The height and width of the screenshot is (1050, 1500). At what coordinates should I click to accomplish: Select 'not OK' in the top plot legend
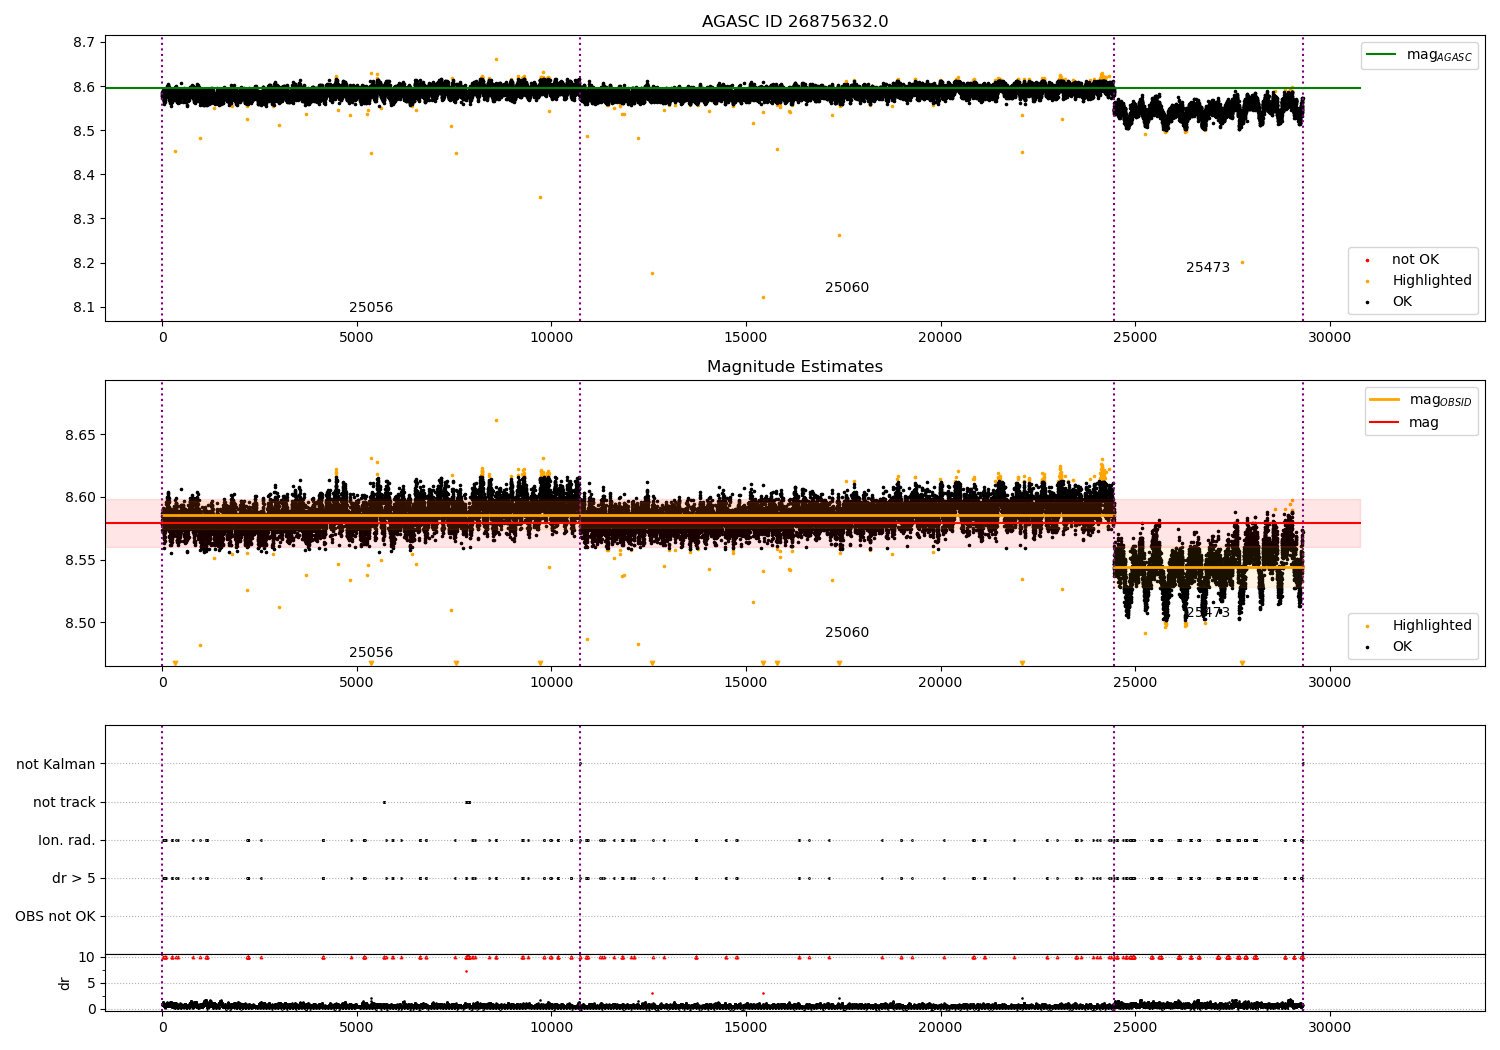pyautogui.click(x=1415, y=260)
